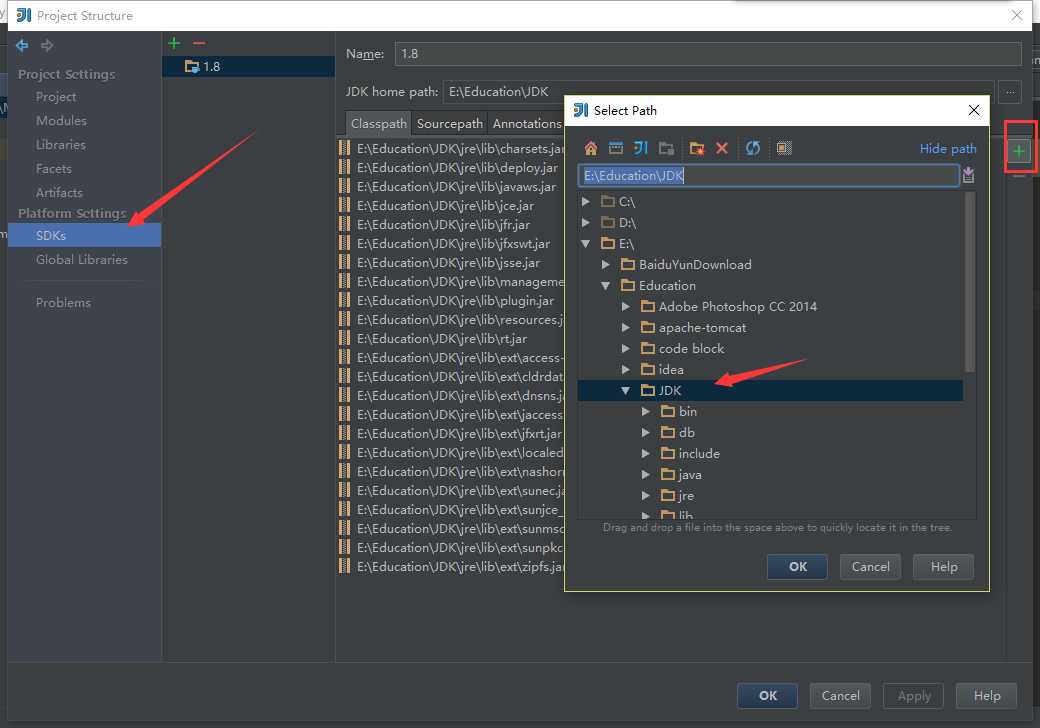Open Libraries settings page
The image size is (1040, 728).
60,145
